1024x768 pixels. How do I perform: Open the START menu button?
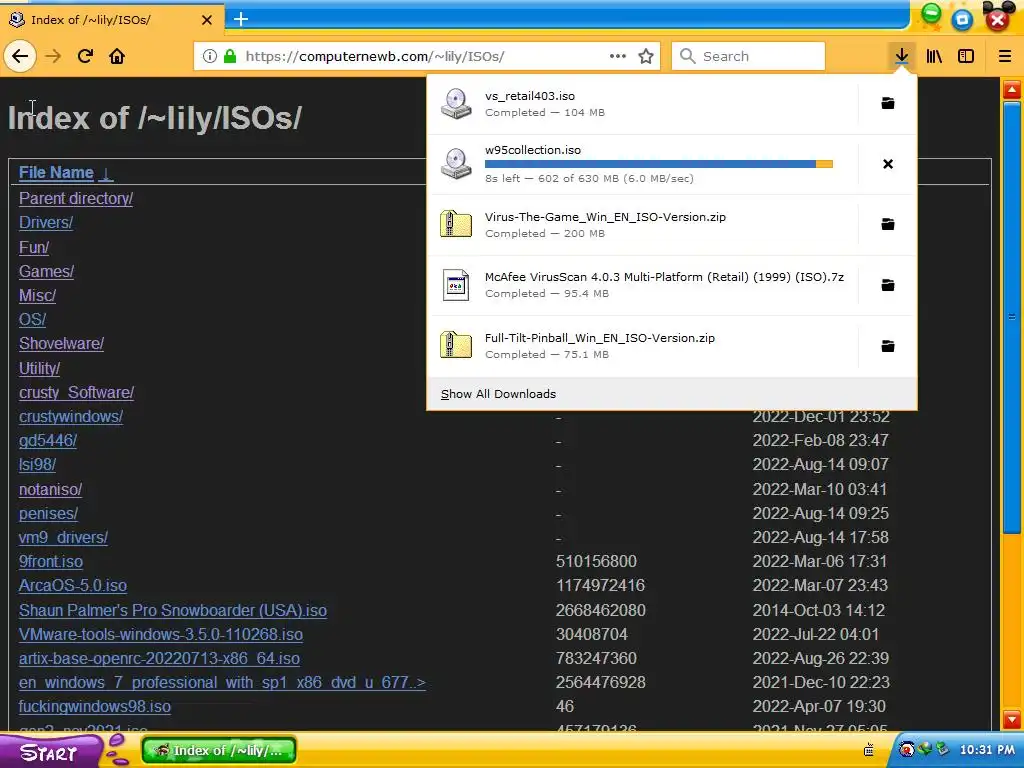(x=49, y=752)
